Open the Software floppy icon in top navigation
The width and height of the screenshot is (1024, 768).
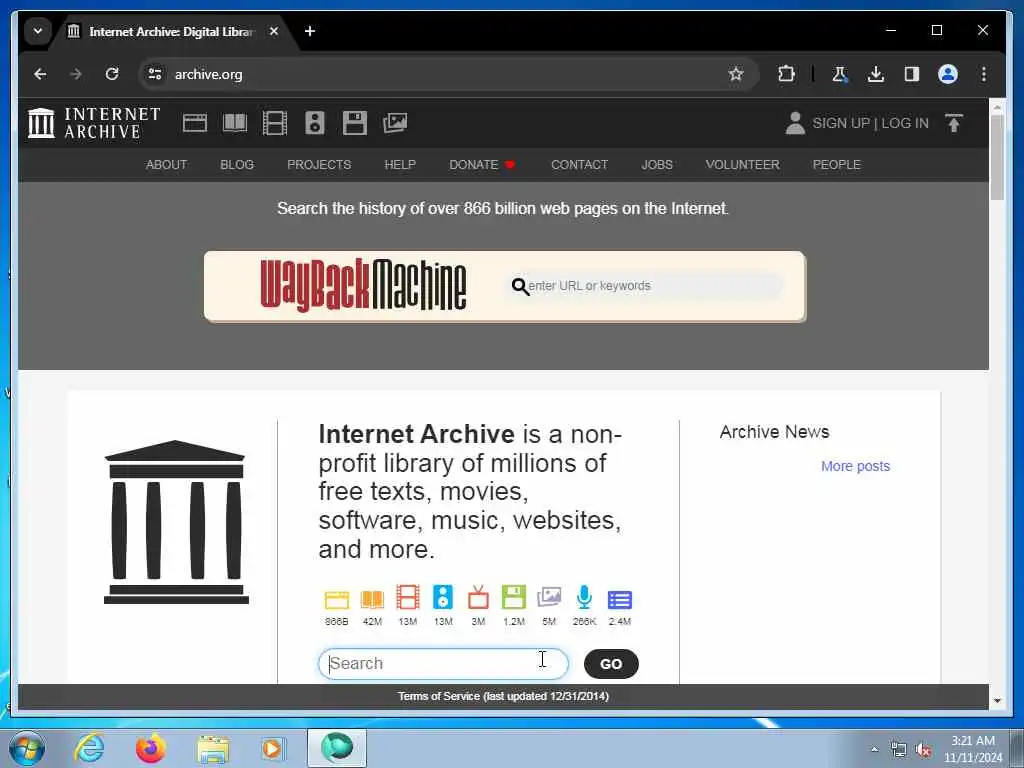tap(355, 123)
